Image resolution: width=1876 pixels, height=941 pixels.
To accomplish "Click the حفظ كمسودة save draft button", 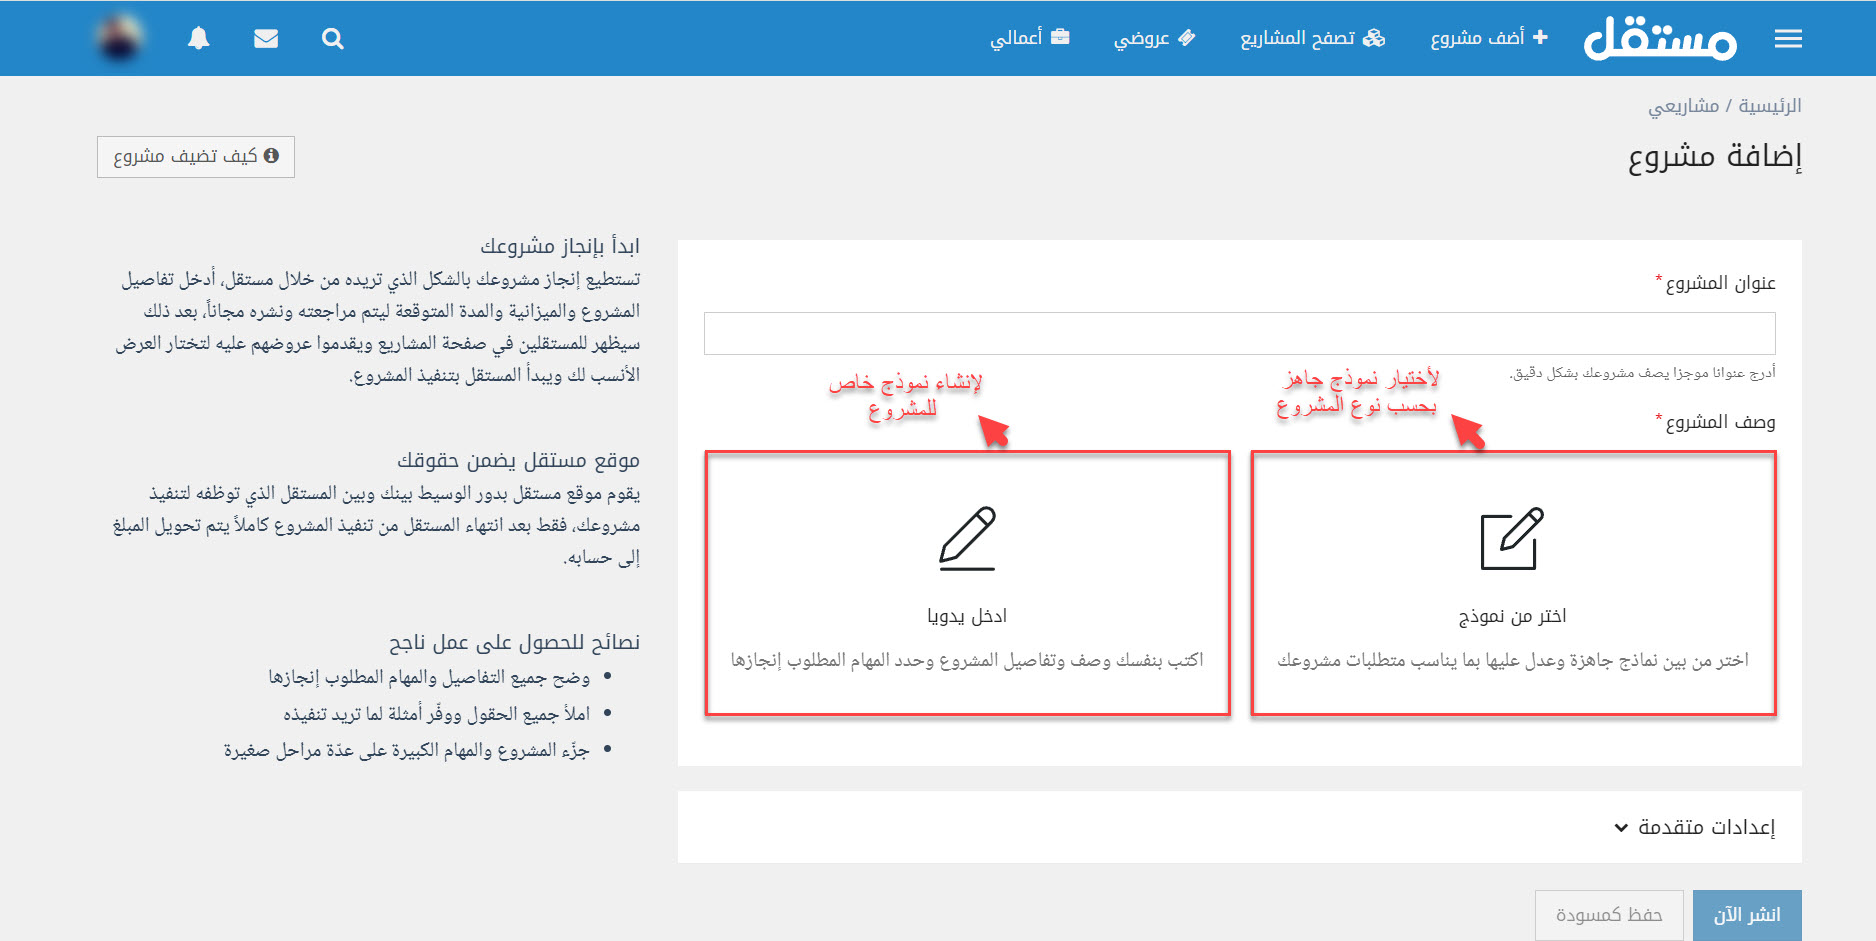I will 1609,915.
